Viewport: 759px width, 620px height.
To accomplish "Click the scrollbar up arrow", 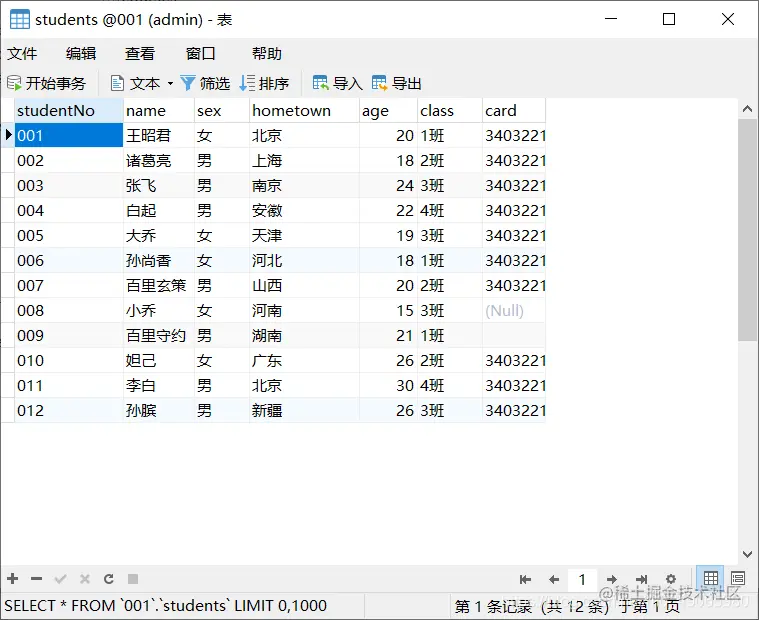I will (x=747, y=109).
